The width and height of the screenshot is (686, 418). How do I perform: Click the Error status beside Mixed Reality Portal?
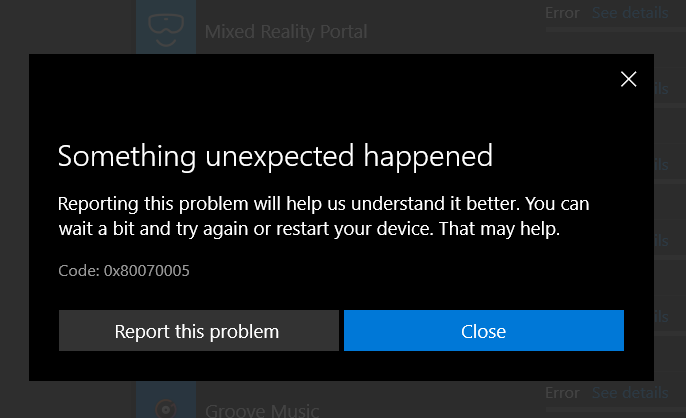(x=564, y=13)
